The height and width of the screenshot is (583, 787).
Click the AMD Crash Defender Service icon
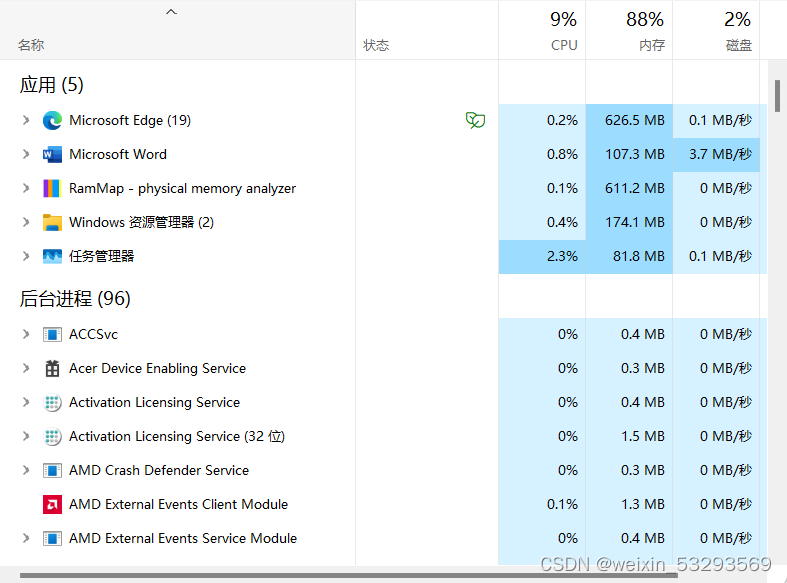coord(52,471)
